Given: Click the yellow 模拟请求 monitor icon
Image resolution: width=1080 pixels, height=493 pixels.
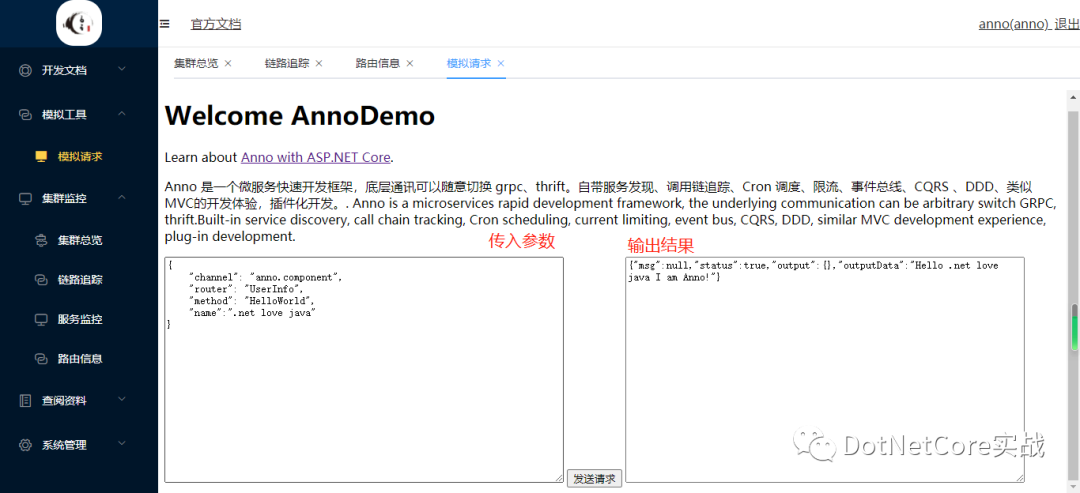Looking at the screenshot, I should [x=41, y=156].
